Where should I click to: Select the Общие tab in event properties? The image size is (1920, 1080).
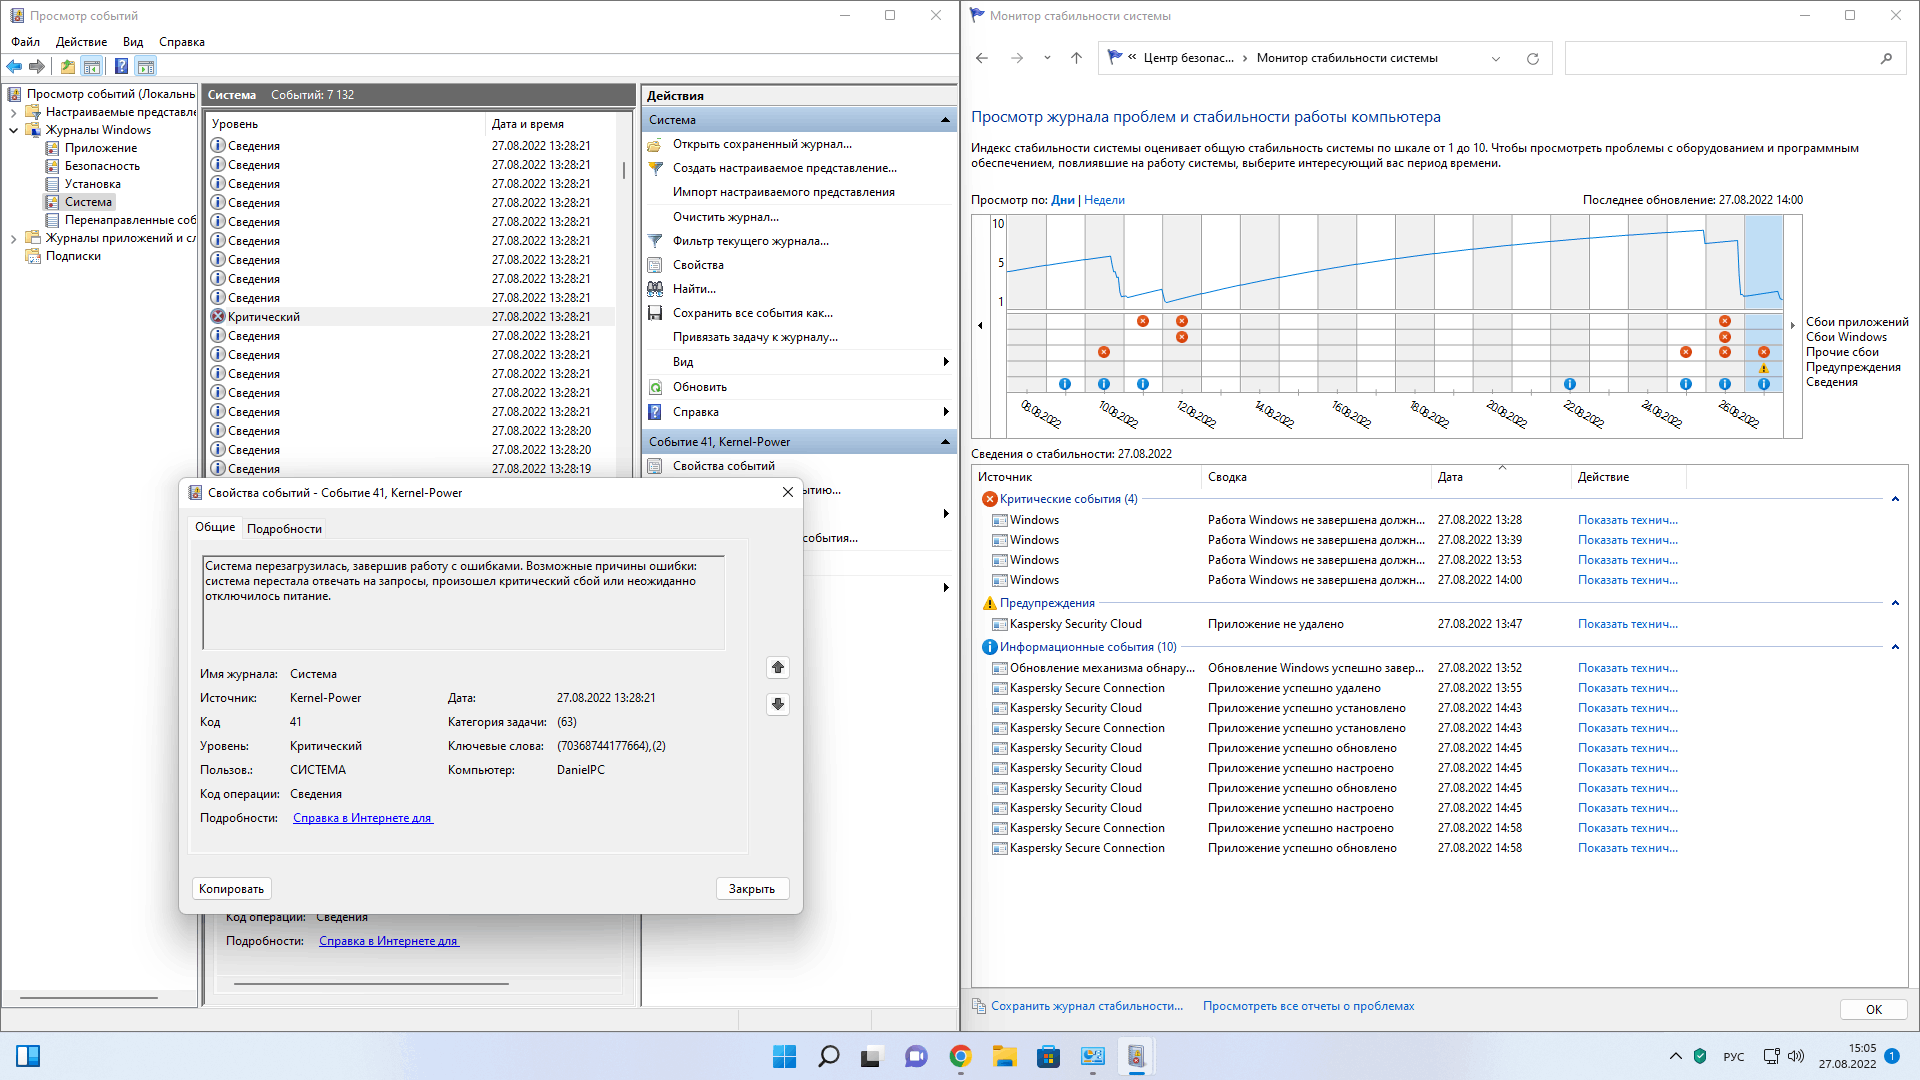tap(215, 527)
